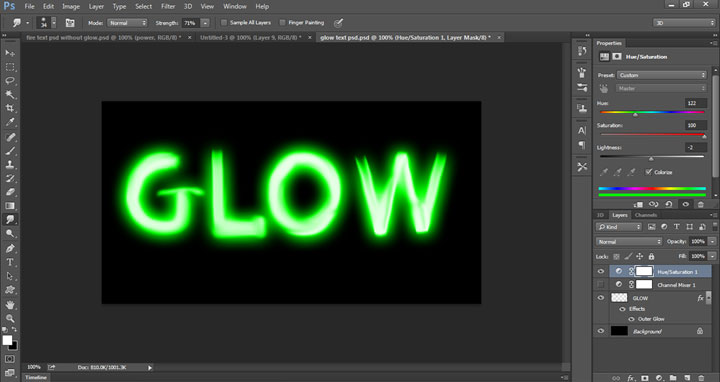Click the delete layer trash icon in Layers panel

tap(701, 378)
